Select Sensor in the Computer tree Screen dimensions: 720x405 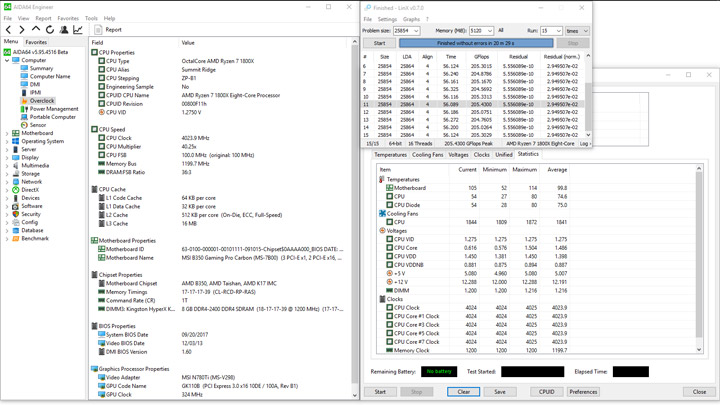pyautogui.click(x=37, y=125)
